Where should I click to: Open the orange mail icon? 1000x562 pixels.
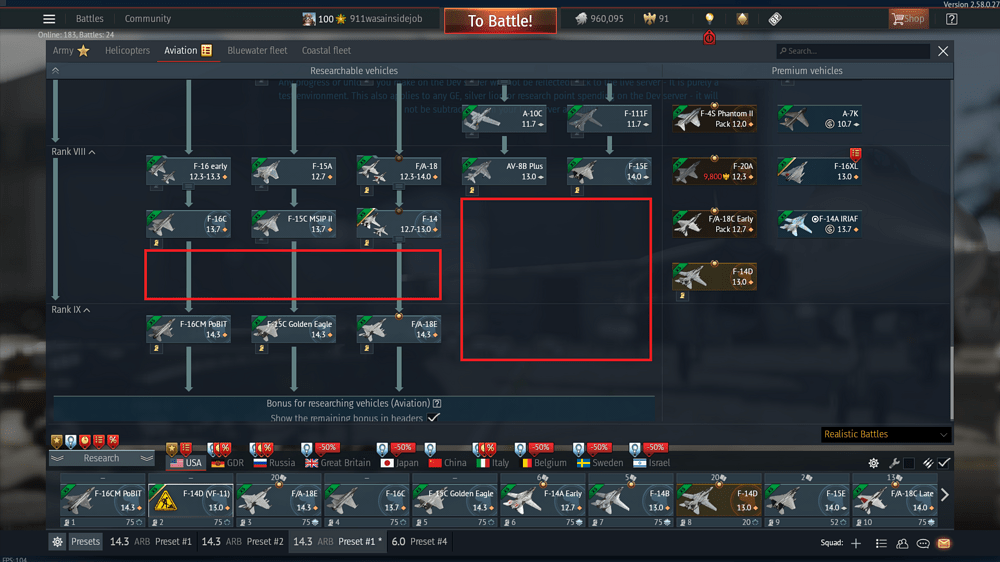pos(944,543)
